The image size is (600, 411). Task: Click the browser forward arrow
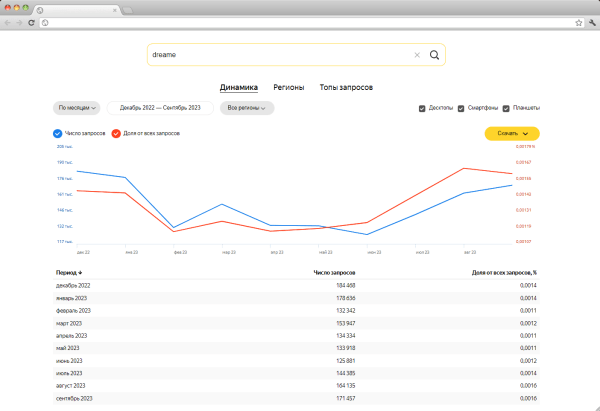click(x=20, y=22)
